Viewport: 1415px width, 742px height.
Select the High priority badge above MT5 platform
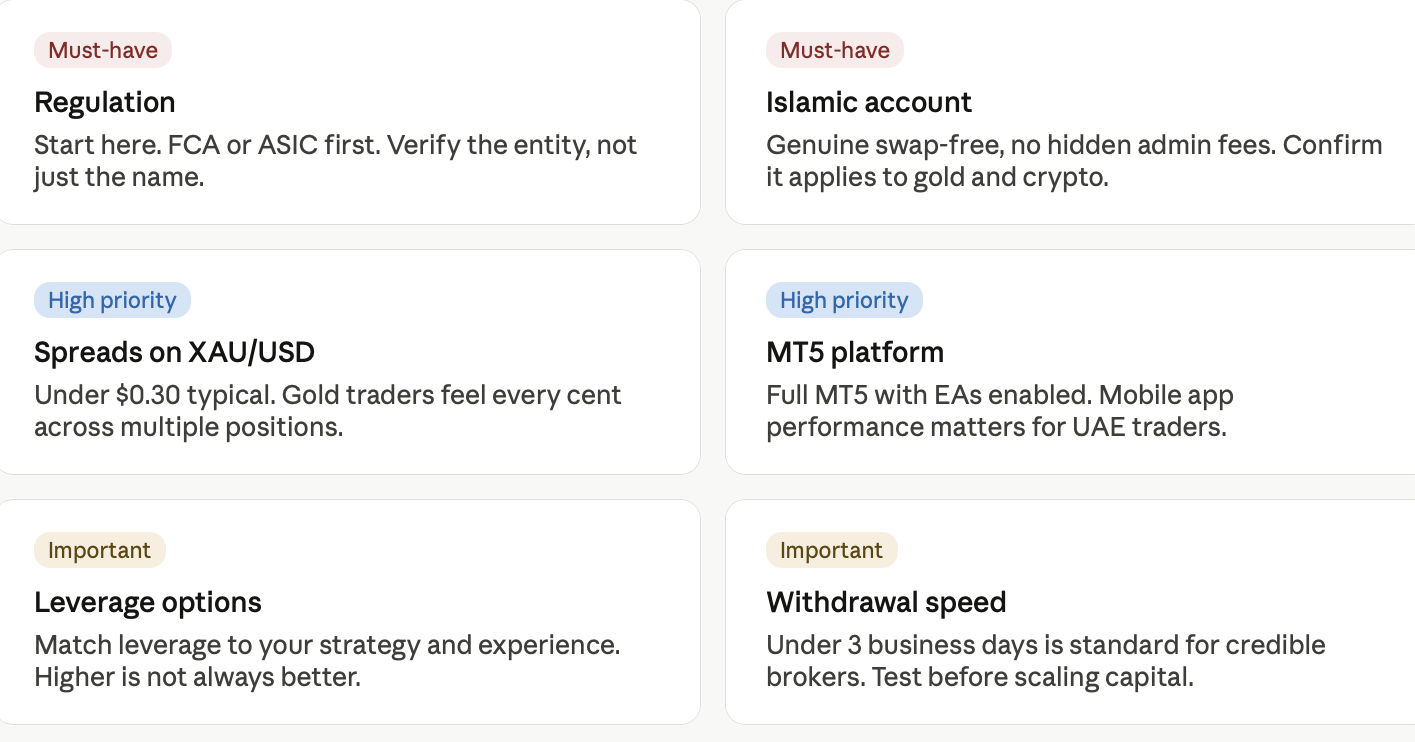[x=844, y=300]
